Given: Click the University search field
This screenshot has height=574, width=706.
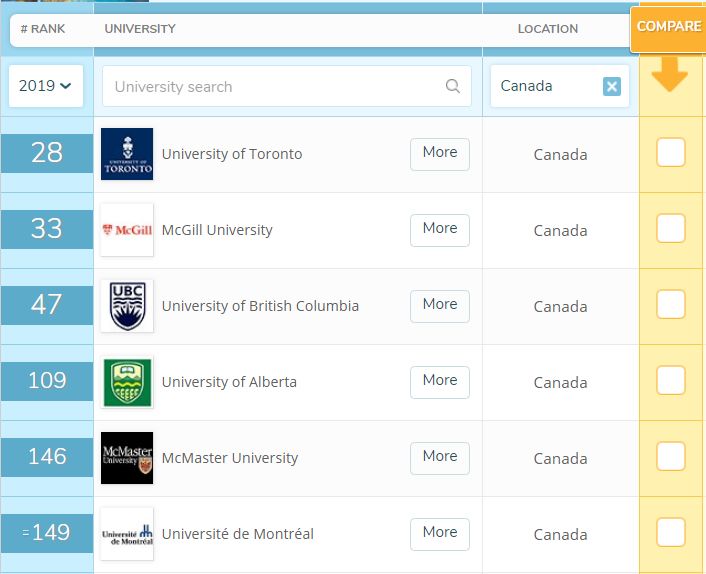Looking at the screenshot, I should 275,87.
